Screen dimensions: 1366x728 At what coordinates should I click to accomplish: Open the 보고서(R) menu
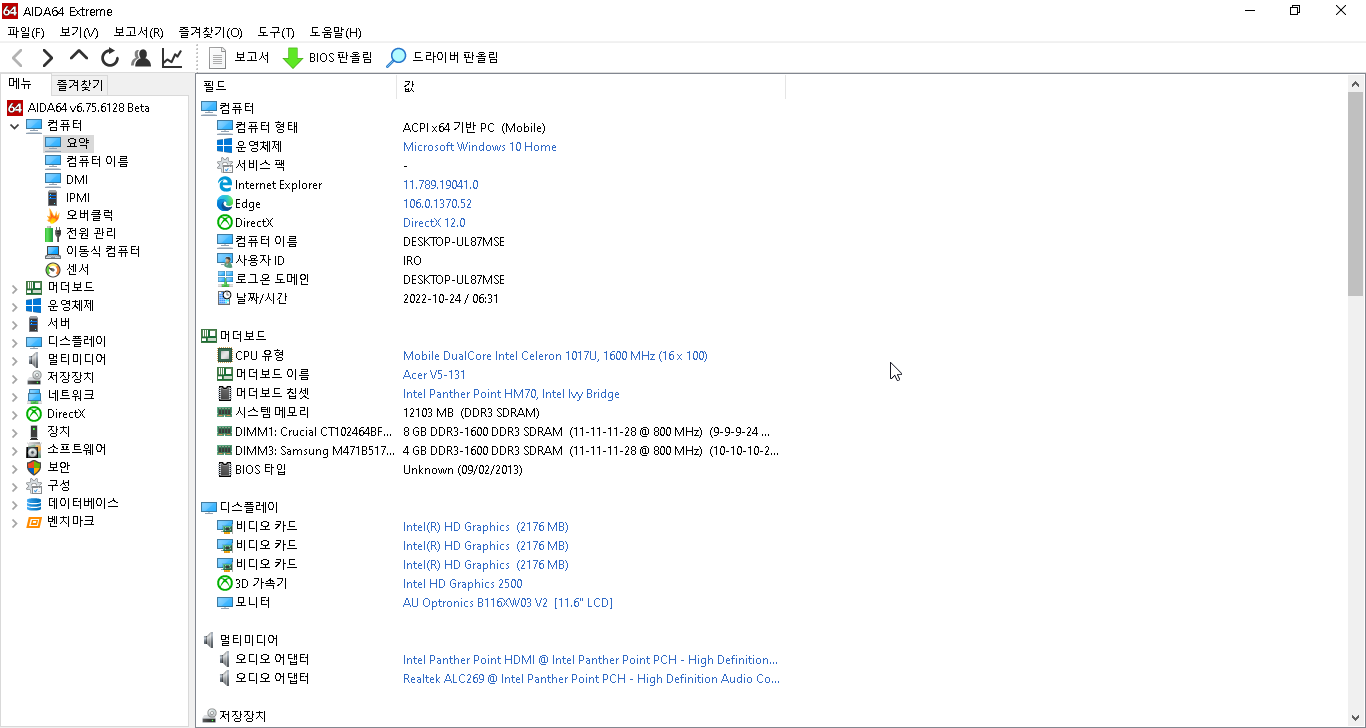point(138,33)
